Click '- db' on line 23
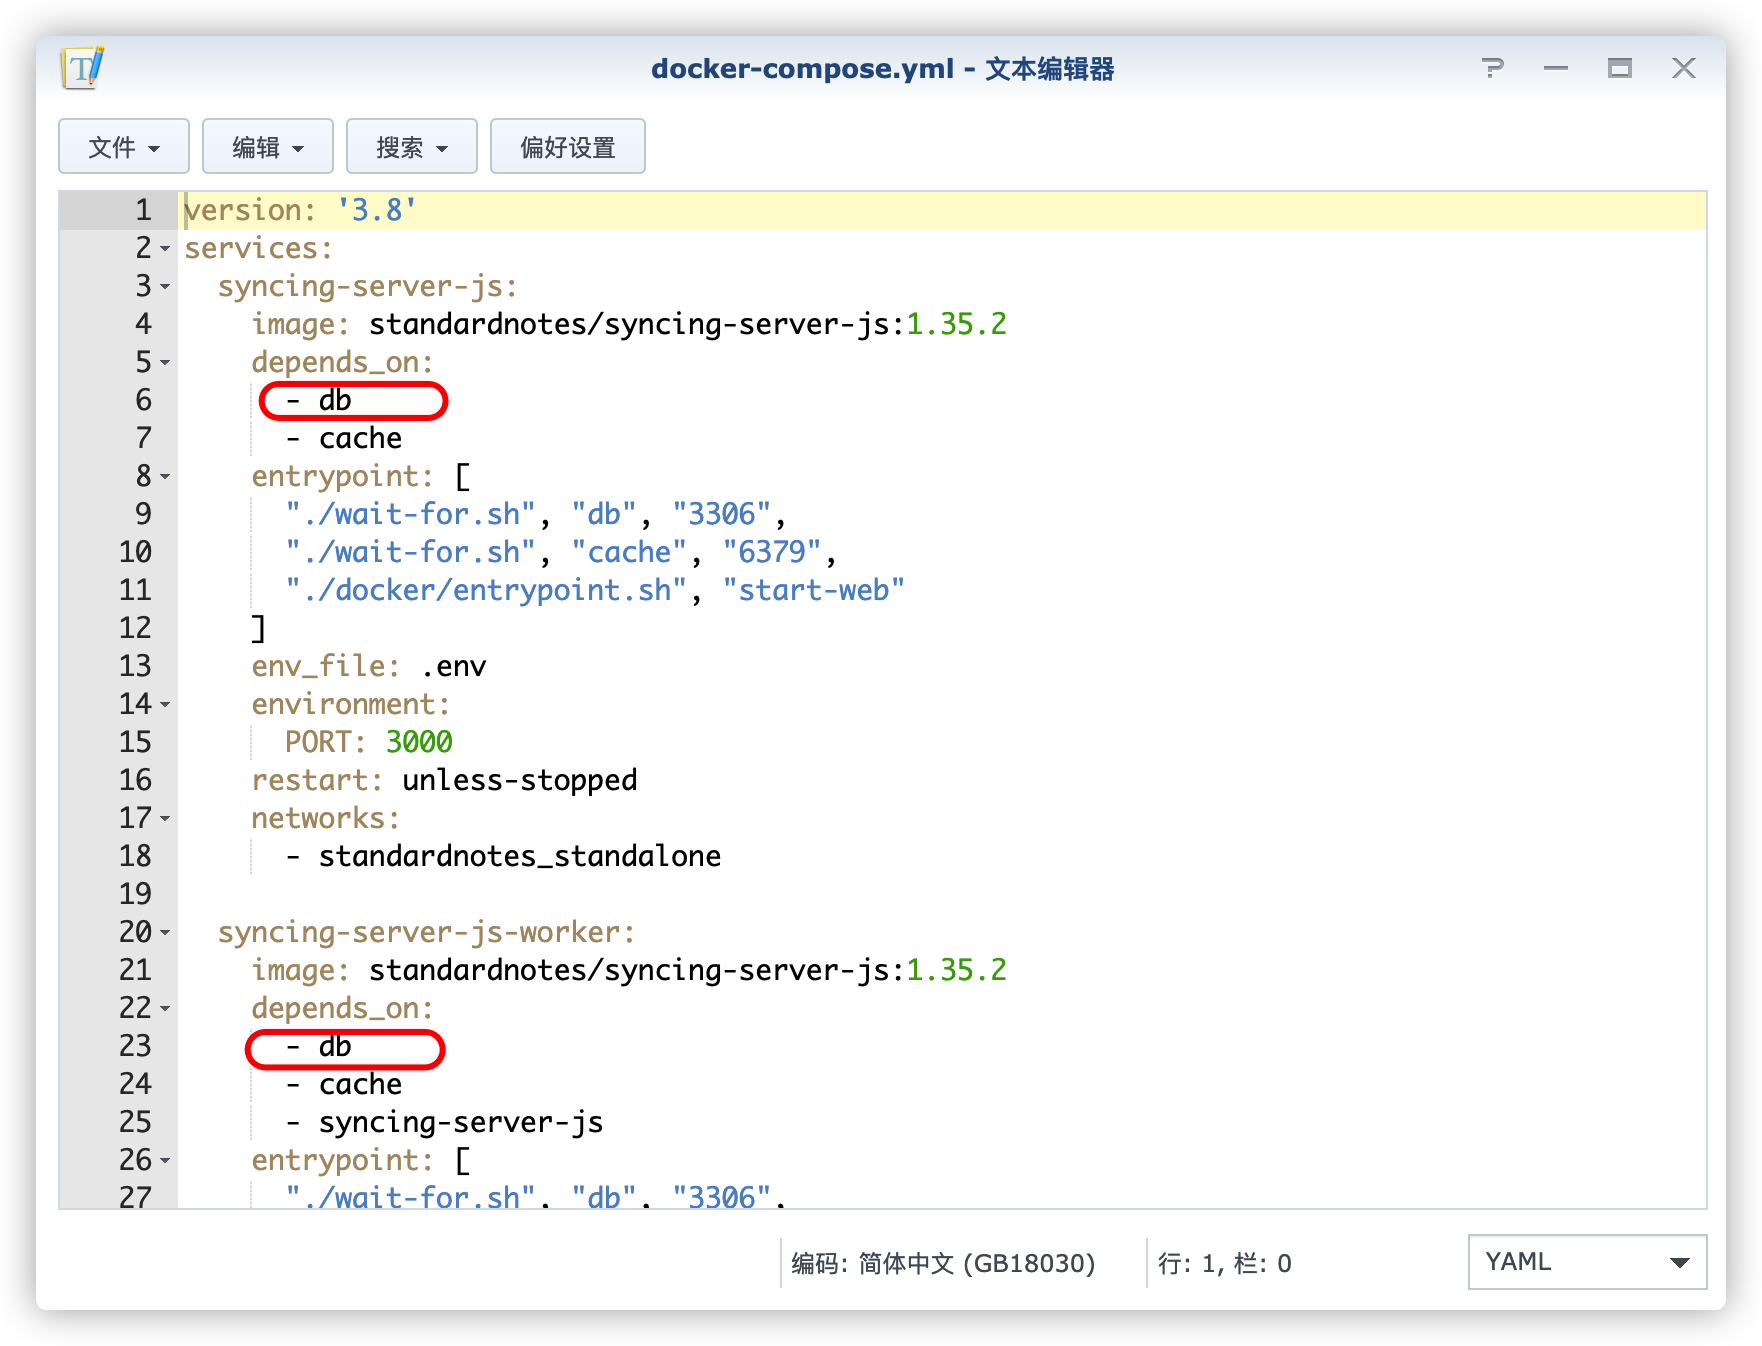Viewport: 1762px width, 1346px height. click(x=319, y=1046)
